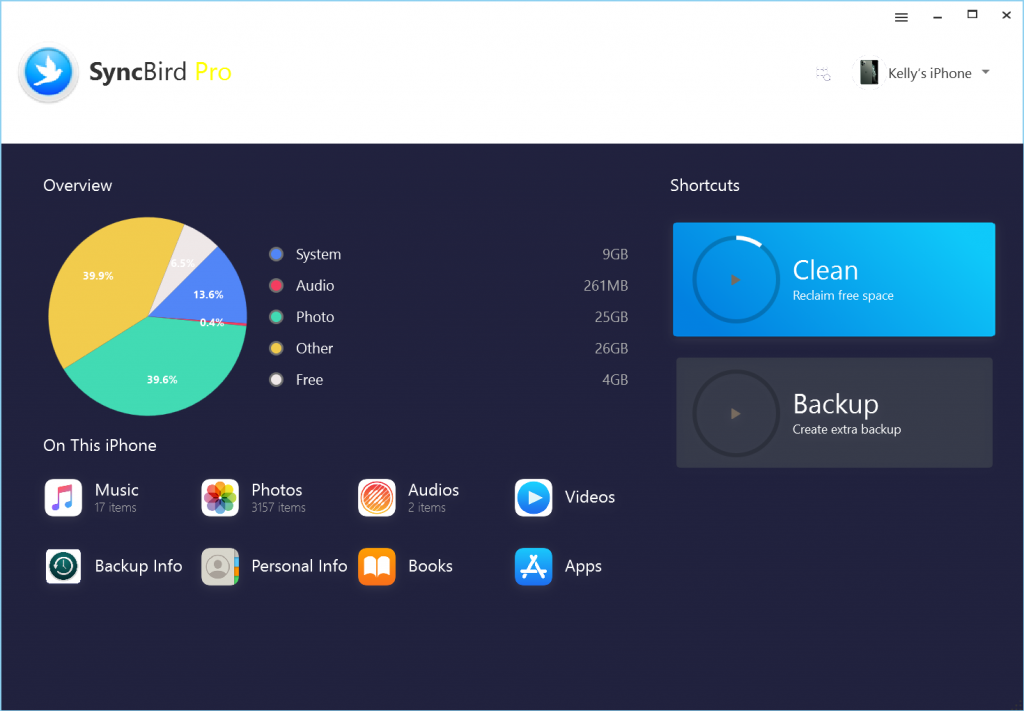Select the Other legend label
This screenshot has height=711, width=1024.
pos(314,348)
